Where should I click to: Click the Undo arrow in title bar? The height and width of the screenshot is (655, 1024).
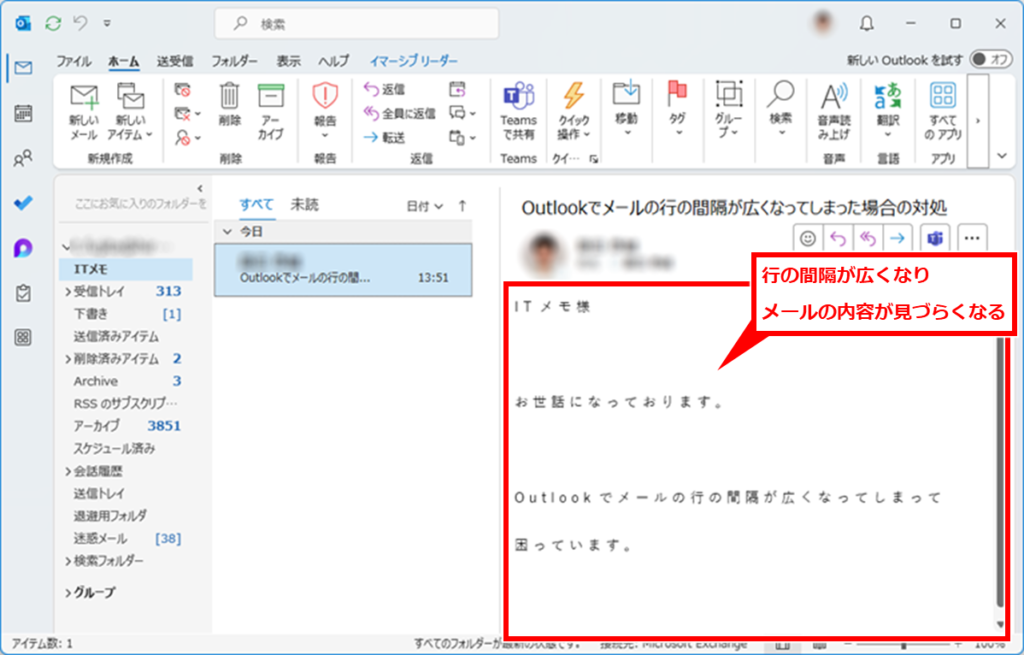pyautogui.click(x=80, y=24)
